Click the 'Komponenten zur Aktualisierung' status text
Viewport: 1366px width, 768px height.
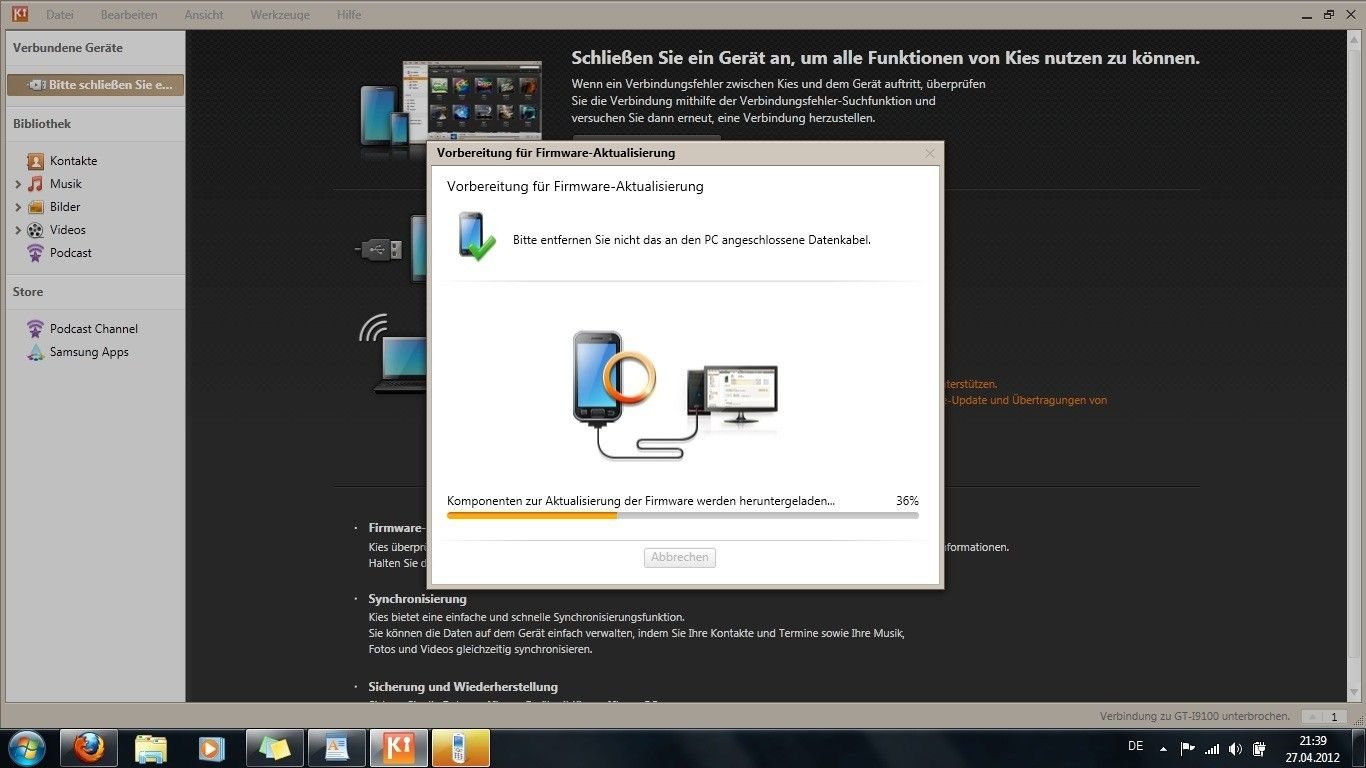[x=641, y=501]
